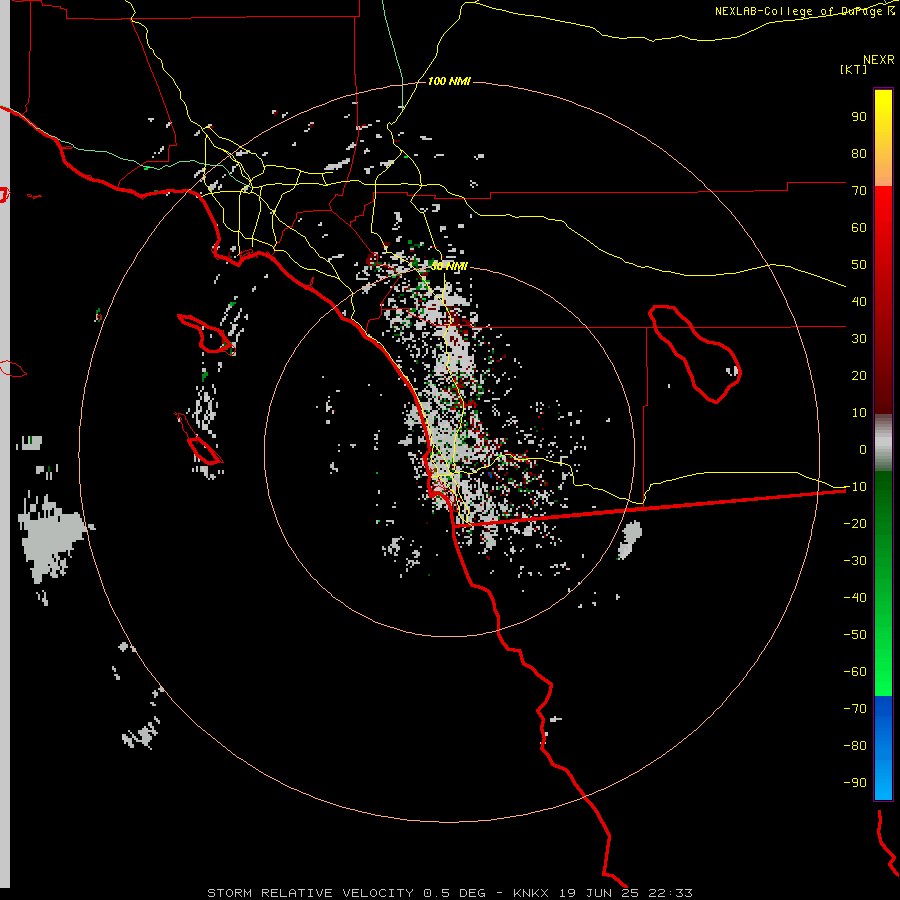Screen dimensions: 900x900
Task: Click the -50 knot scale label
Action: point(855,635)
